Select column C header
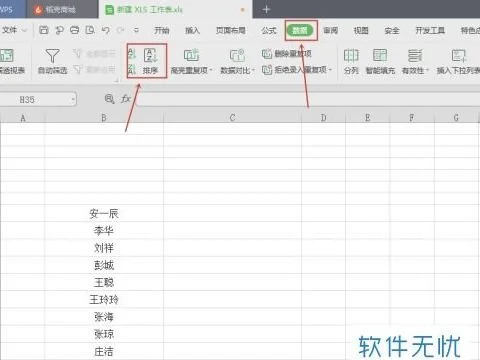Viewport: 480px width, 360px height. pos(232,118)
